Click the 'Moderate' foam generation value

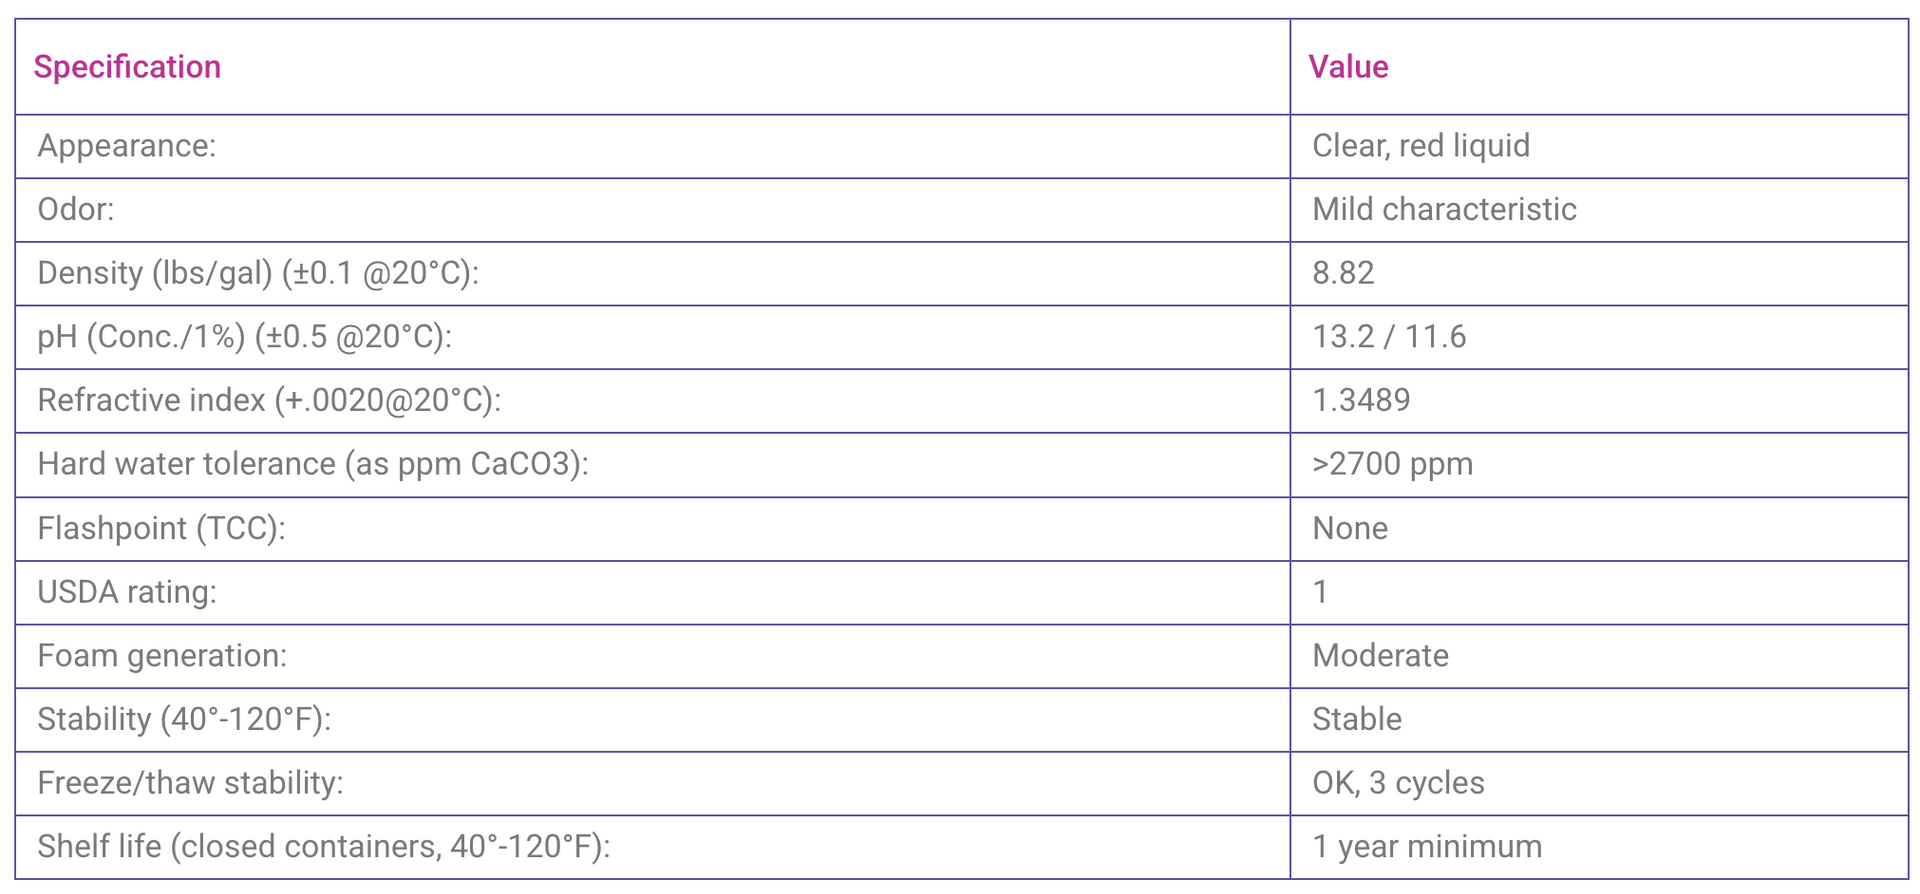1380,656
